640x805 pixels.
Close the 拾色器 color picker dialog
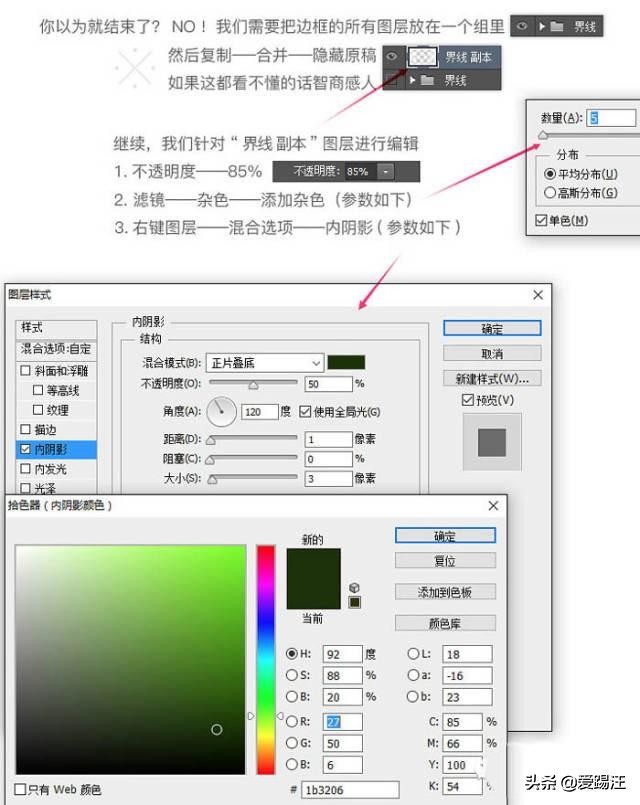[x=493, y=506]
